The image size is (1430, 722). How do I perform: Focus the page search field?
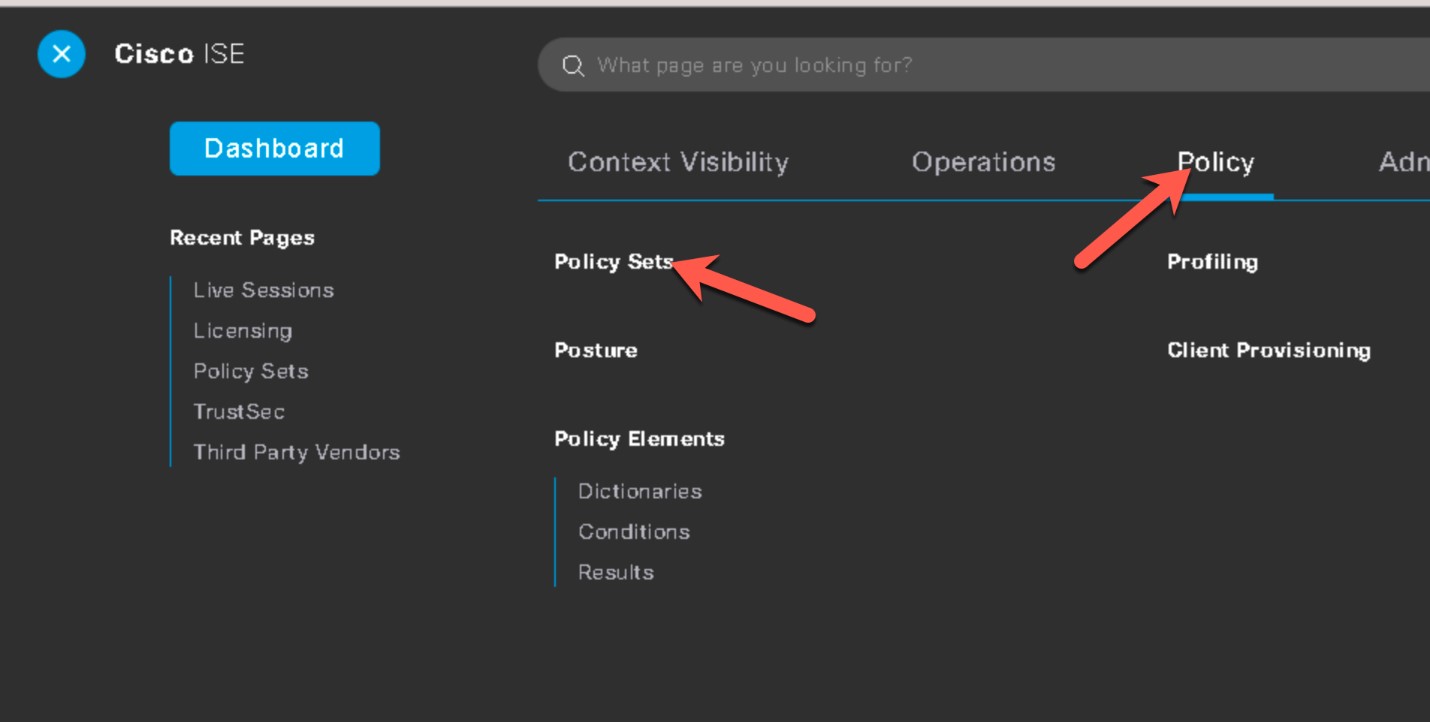[x=984, y=65]
